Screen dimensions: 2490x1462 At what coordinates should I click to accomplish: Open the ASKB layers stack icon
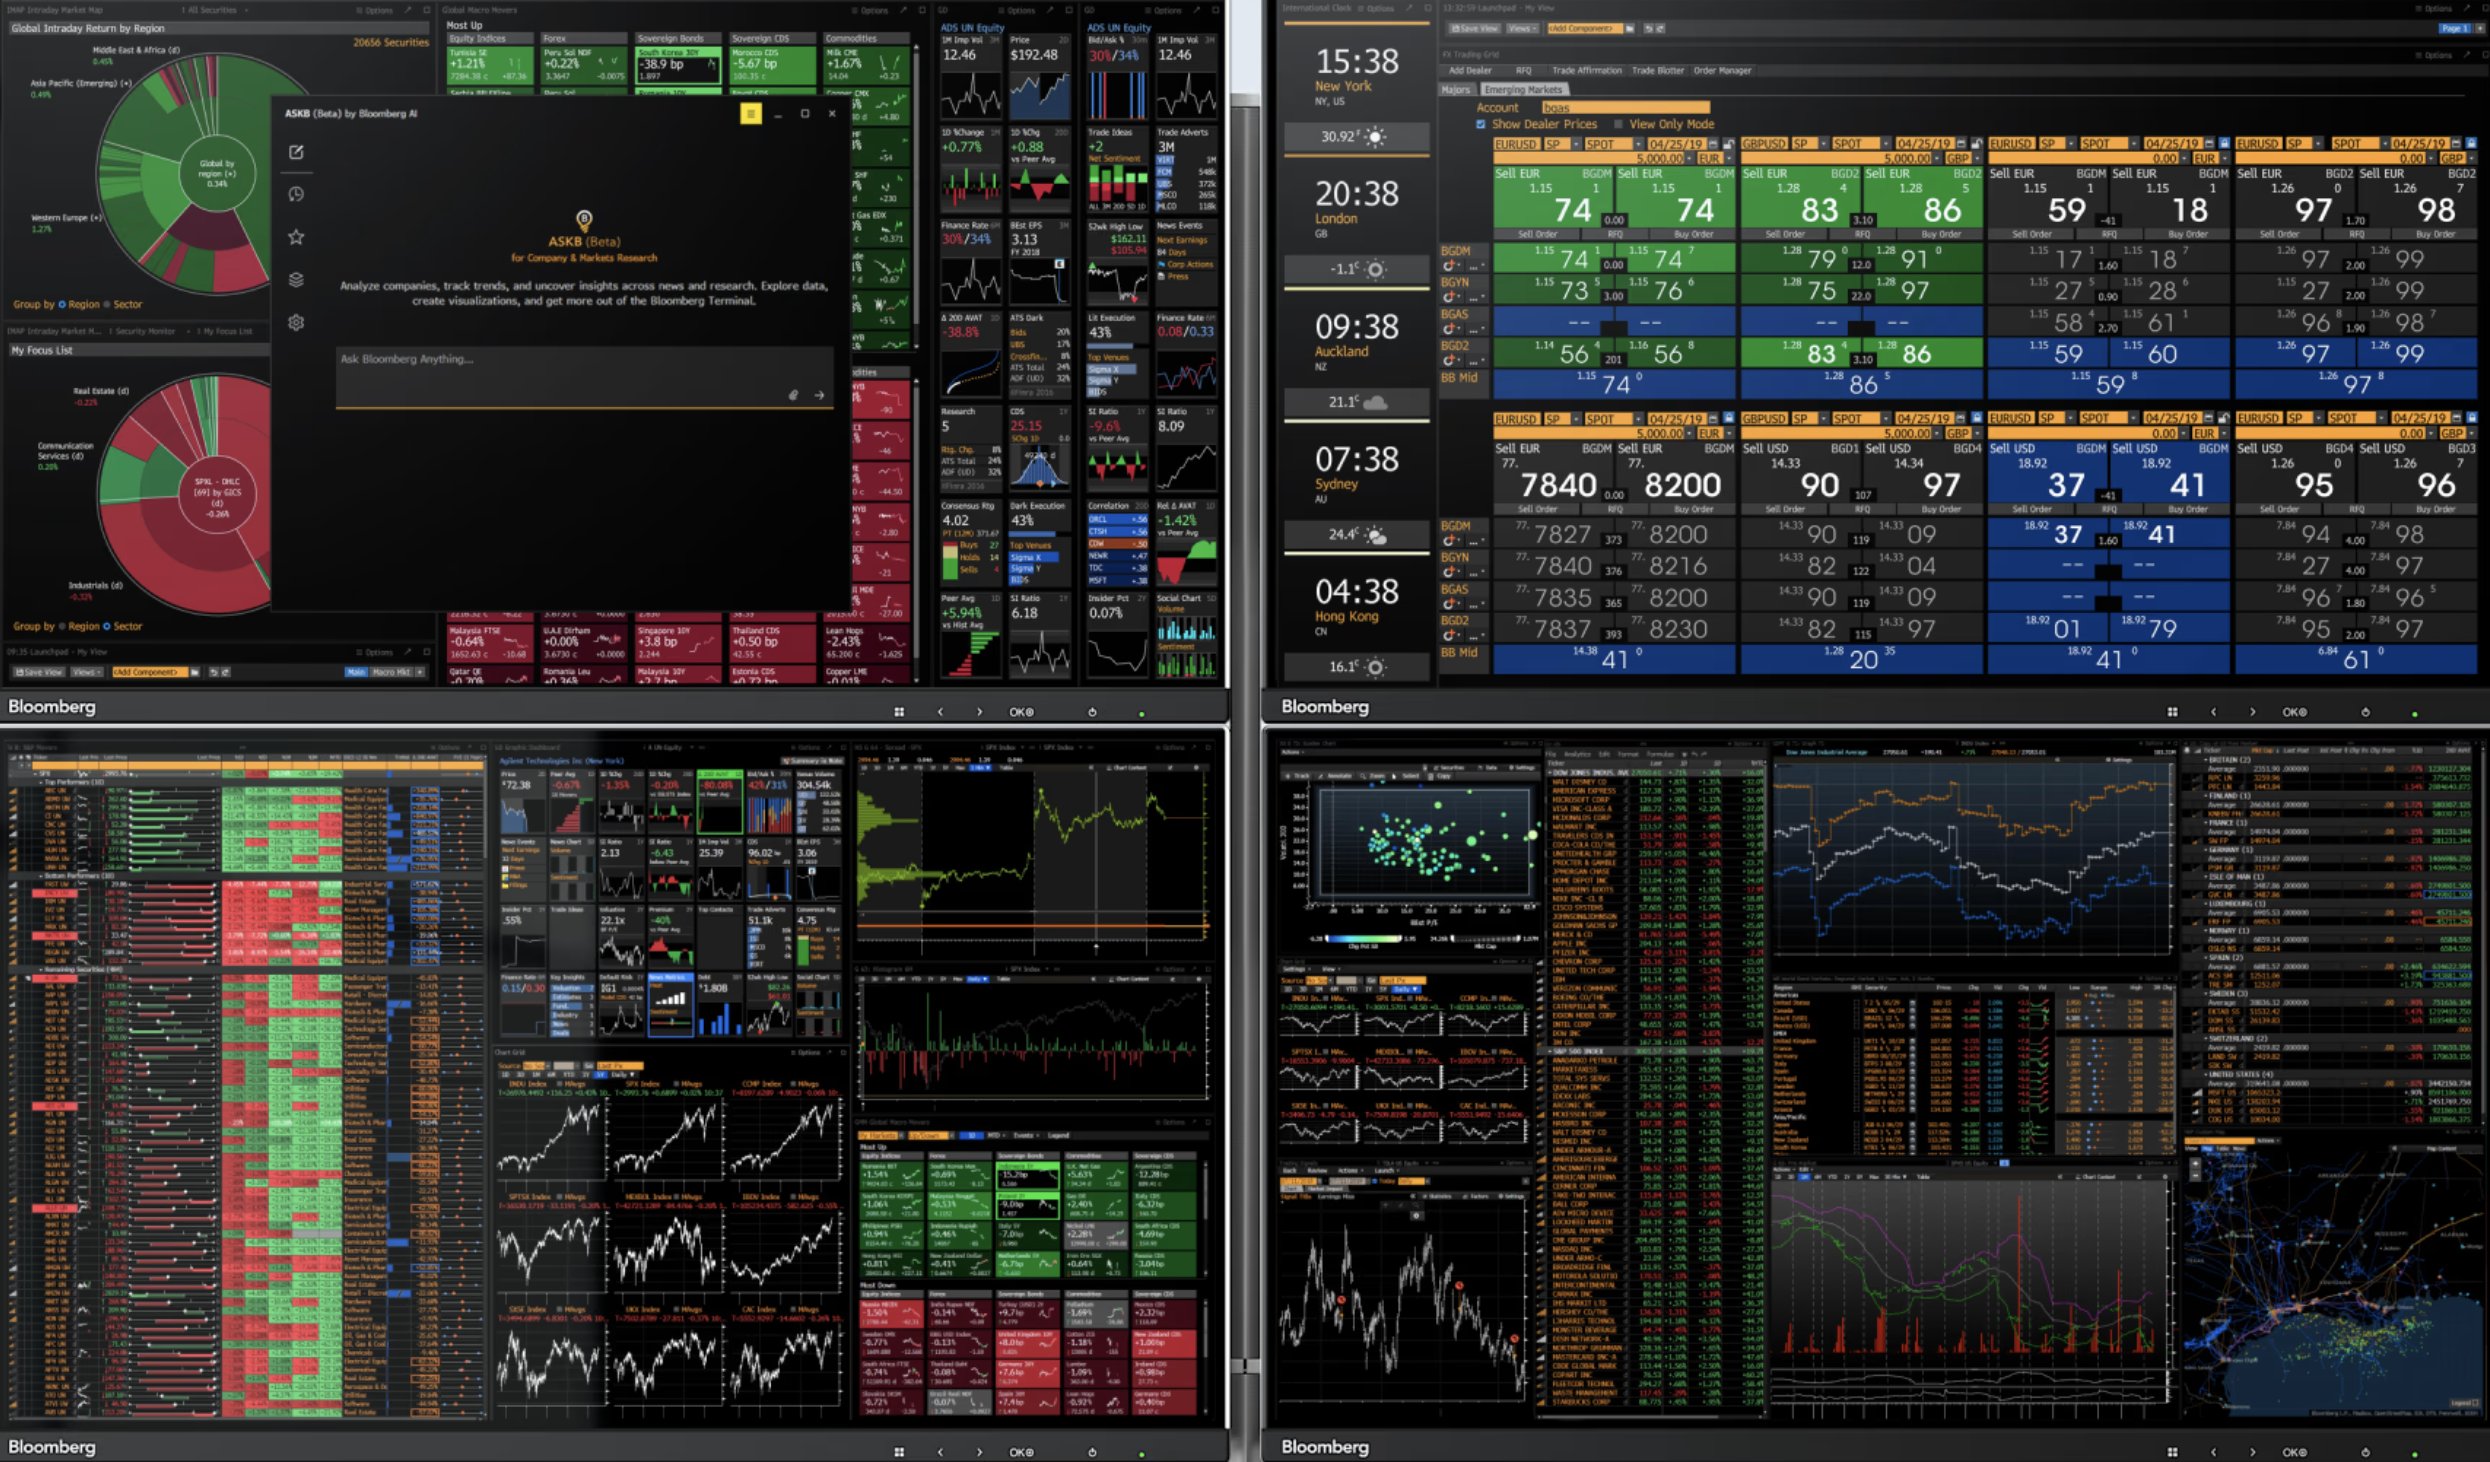pos(296,279)
